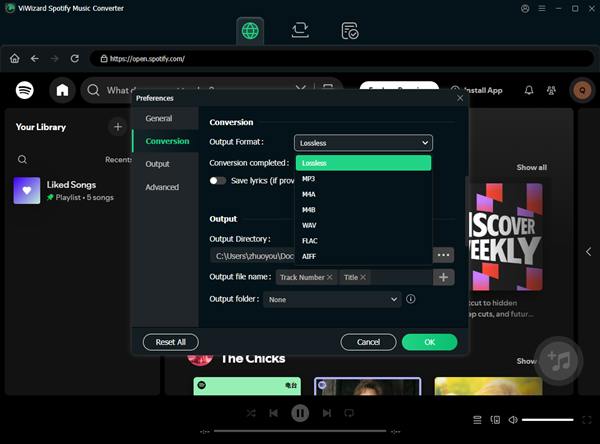The width and height of the screenshot is (600, 444).
Task: Open notifications bell icon
Action: [x=529, y=90]
